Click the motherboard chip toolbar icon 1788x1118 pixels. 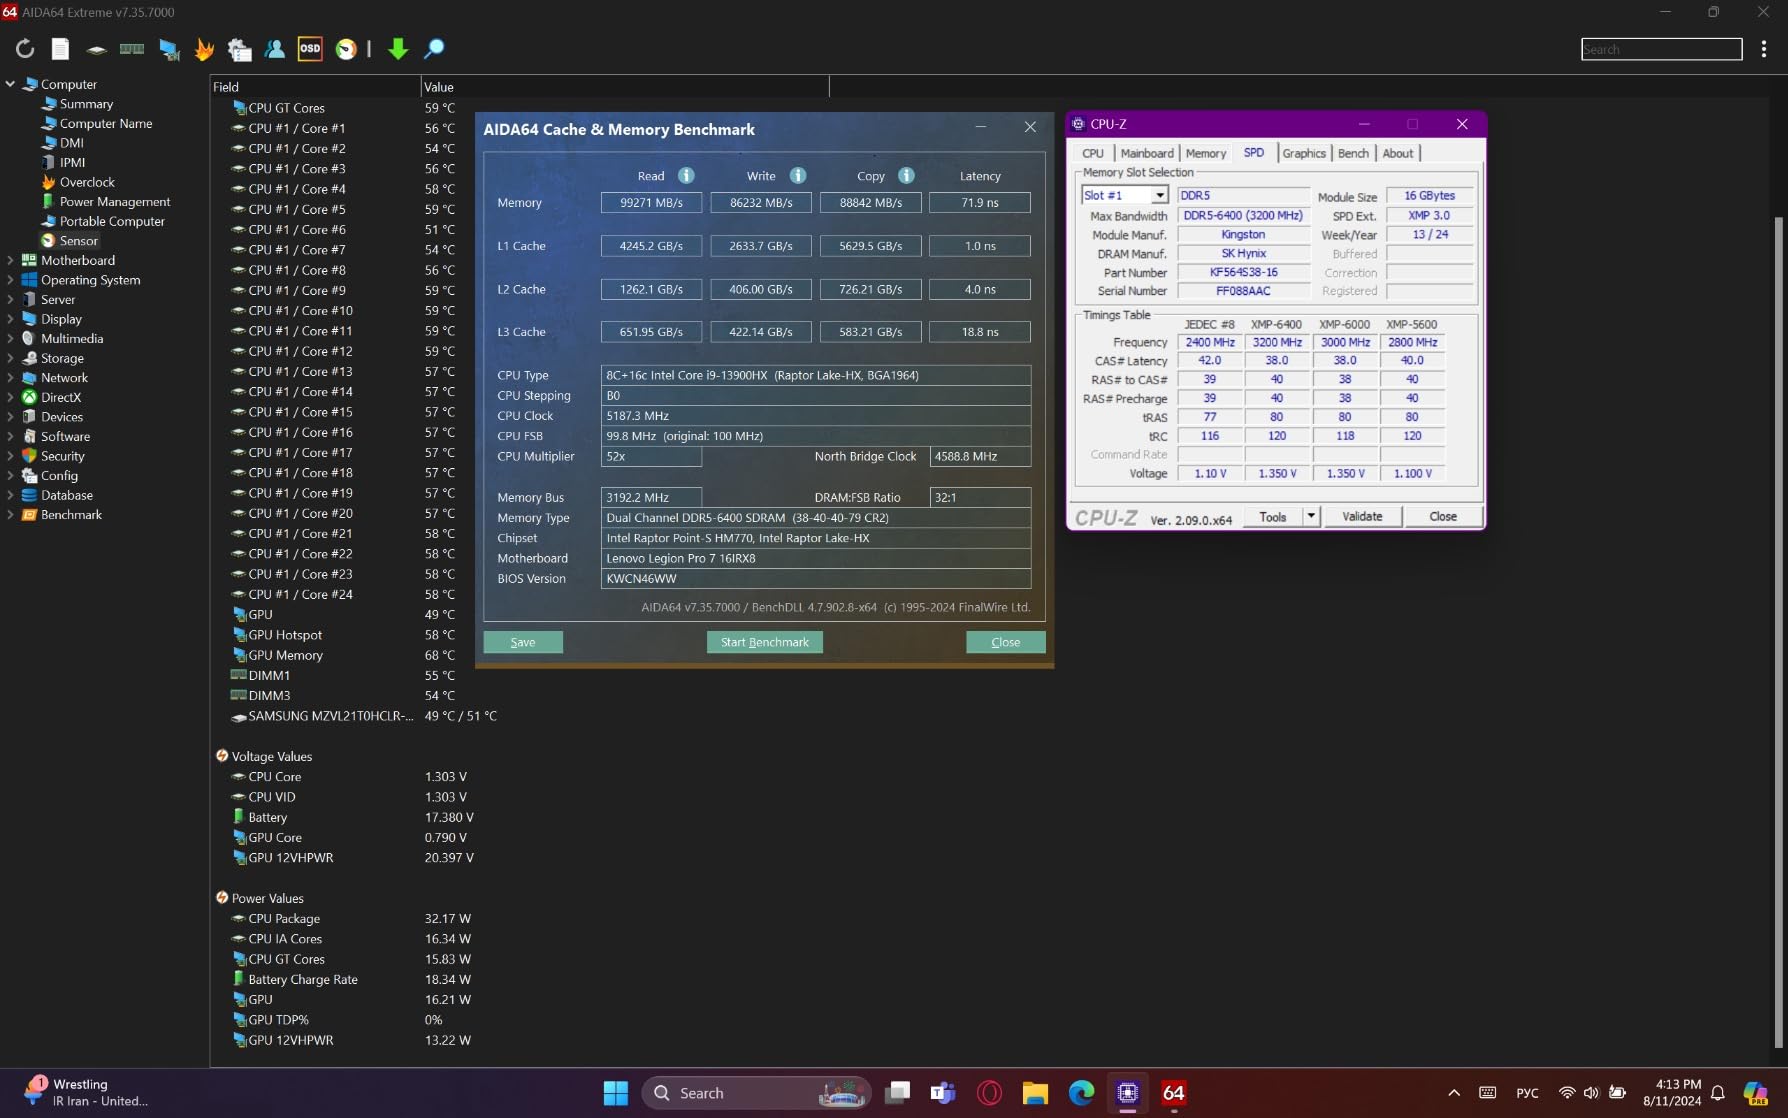[x=96, y=49]
